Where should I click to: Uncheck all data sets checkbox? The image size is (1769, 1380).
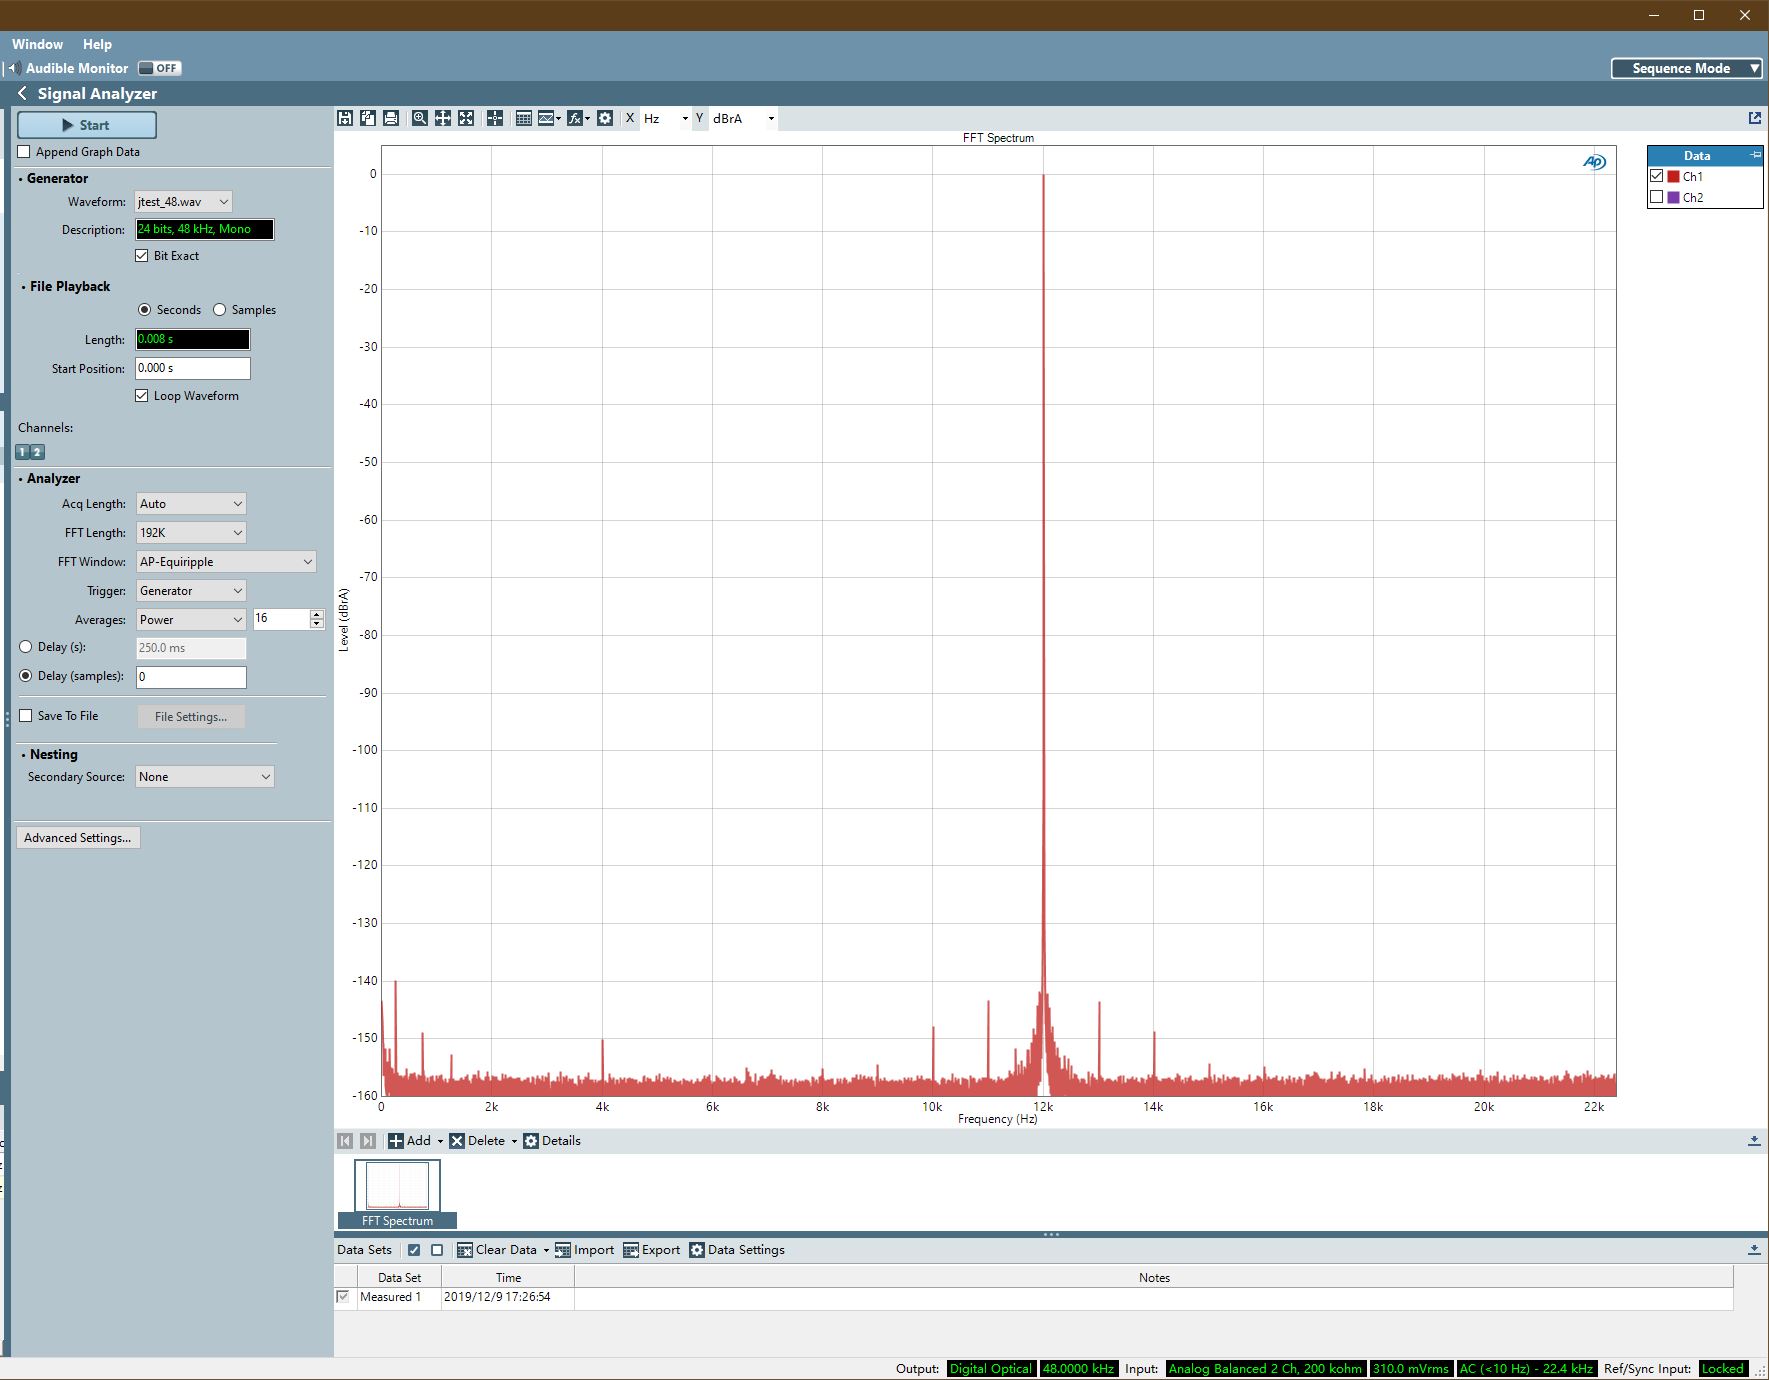(437, 1250)
